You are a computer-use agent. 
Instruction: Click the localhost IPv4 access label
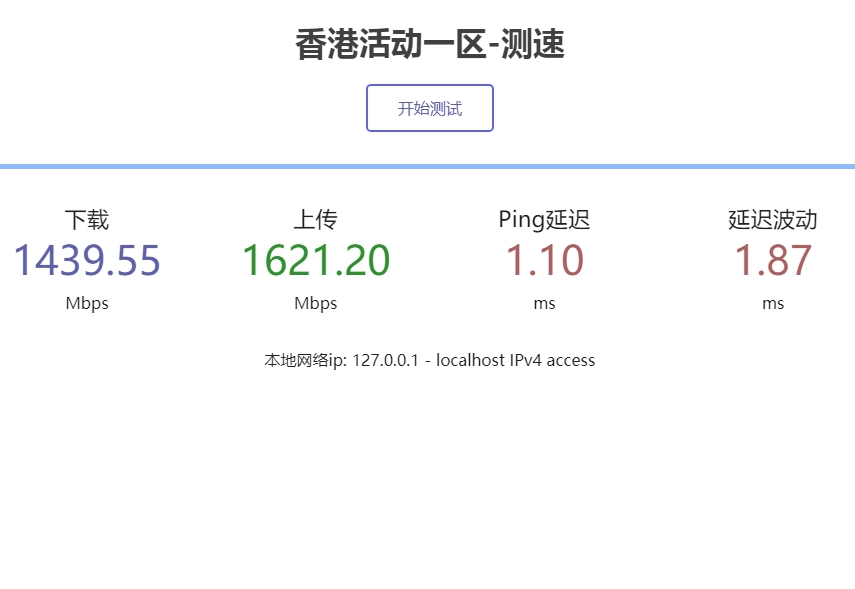(x=516, y=360)
